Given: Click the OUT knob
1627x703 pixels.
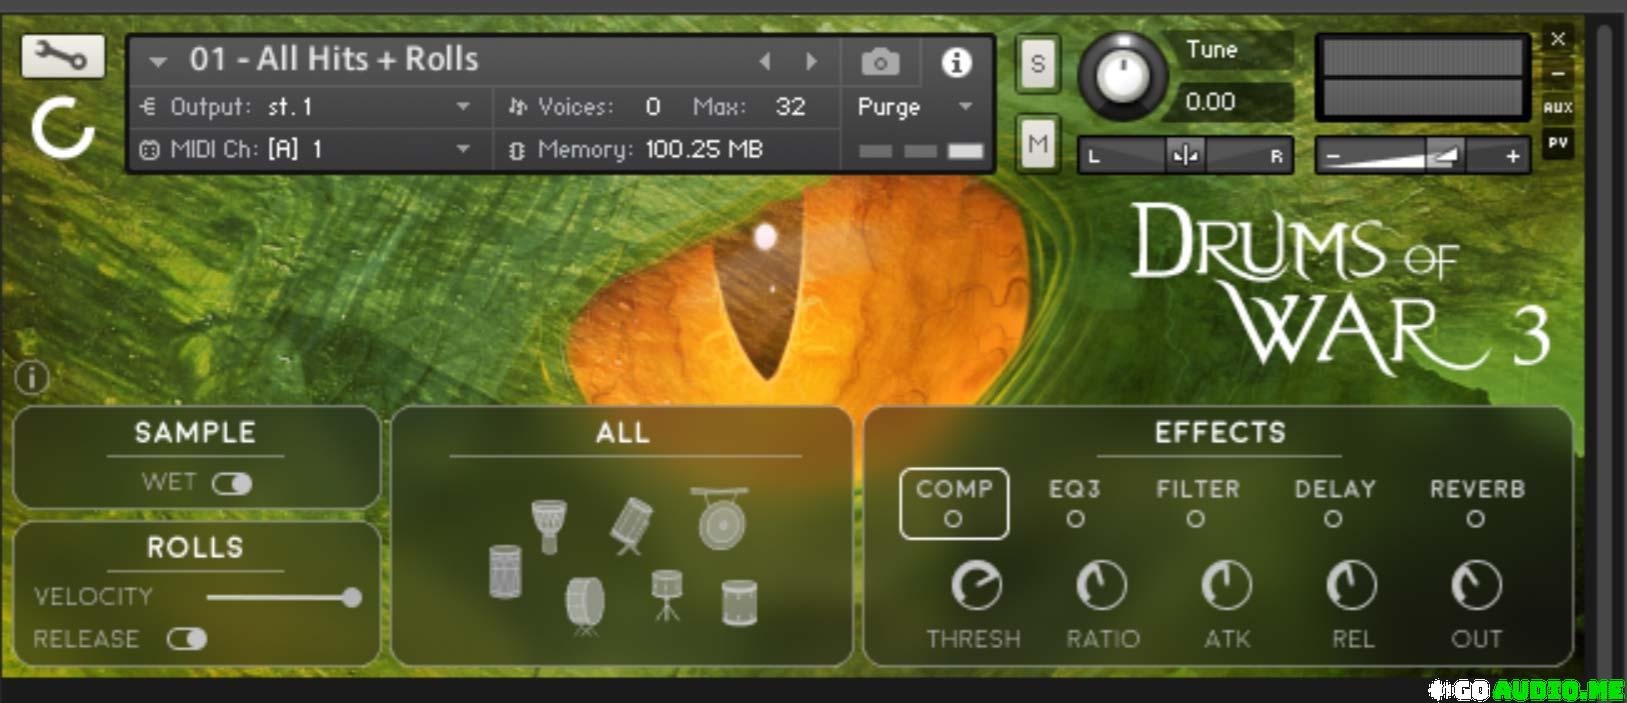Looking at the screenshot, I should pos(1476,585).
